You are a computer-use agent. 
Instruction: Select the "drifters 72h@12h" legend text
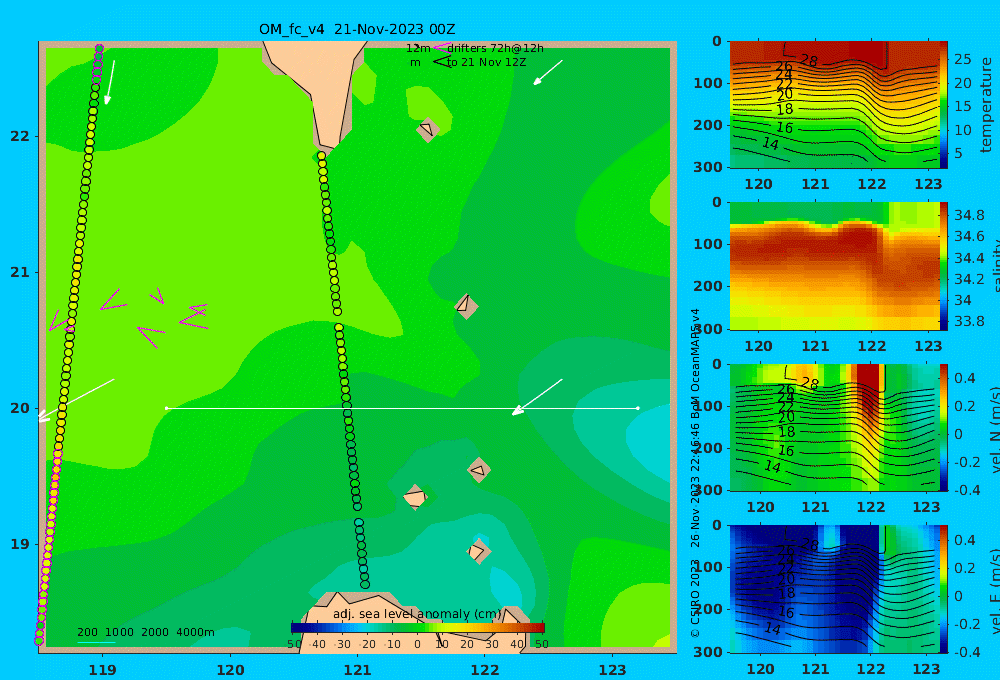[496, 48]
